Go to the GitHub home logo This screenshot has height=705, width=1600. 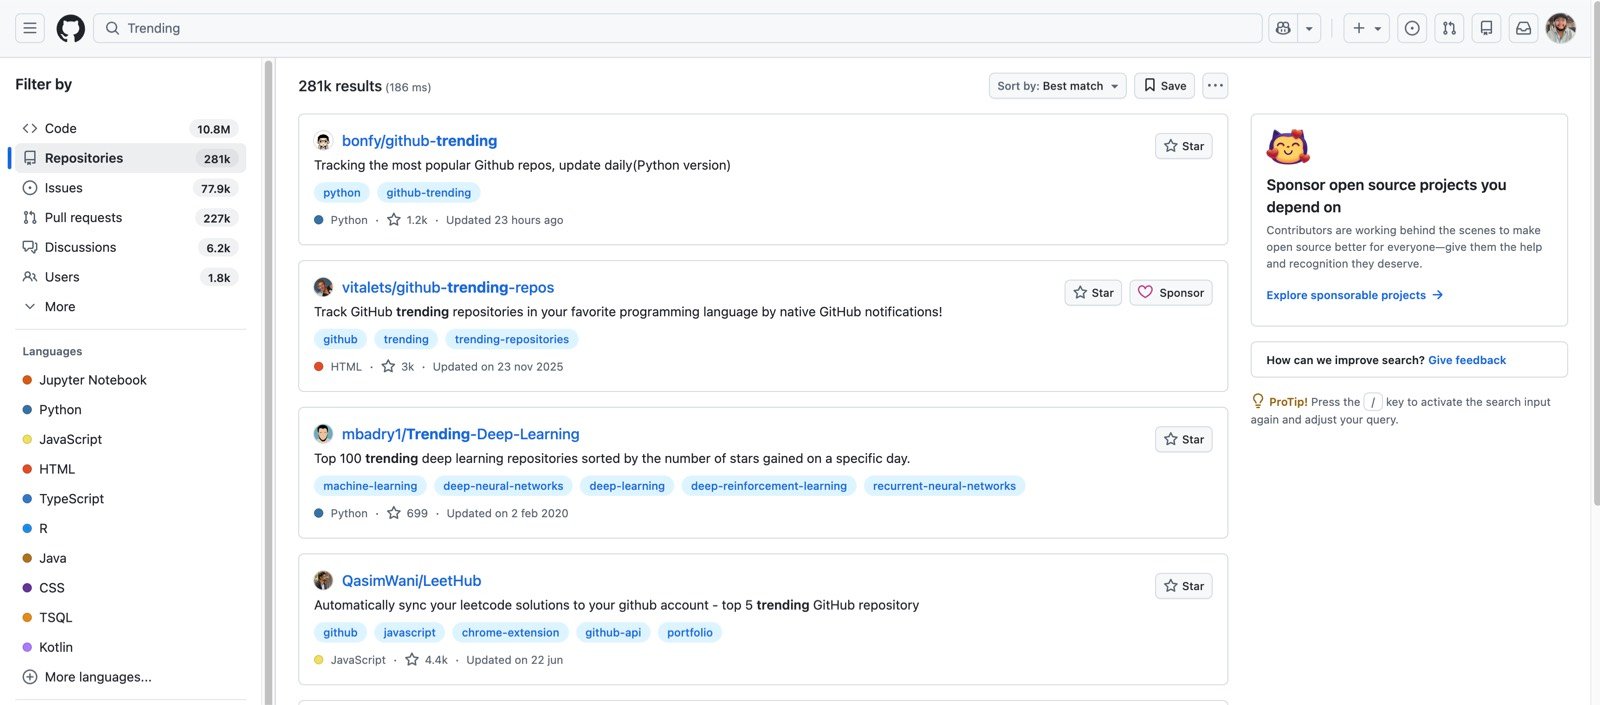[x=70, y=28]
